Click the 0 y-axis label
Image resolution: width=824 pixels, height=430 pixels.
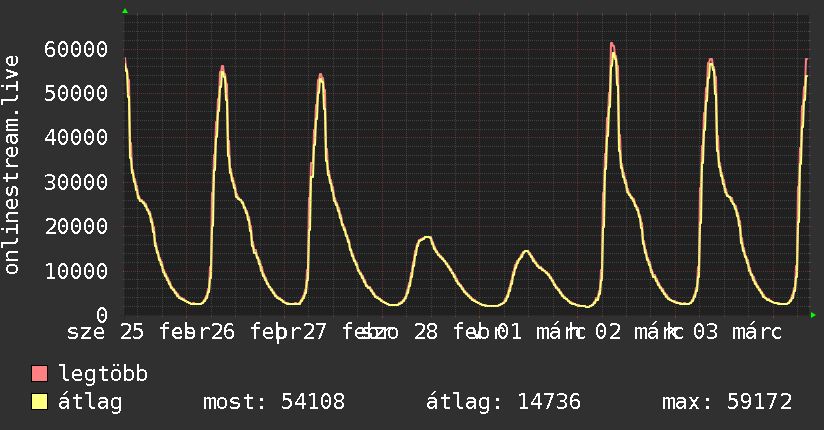[x=102, y=315]
